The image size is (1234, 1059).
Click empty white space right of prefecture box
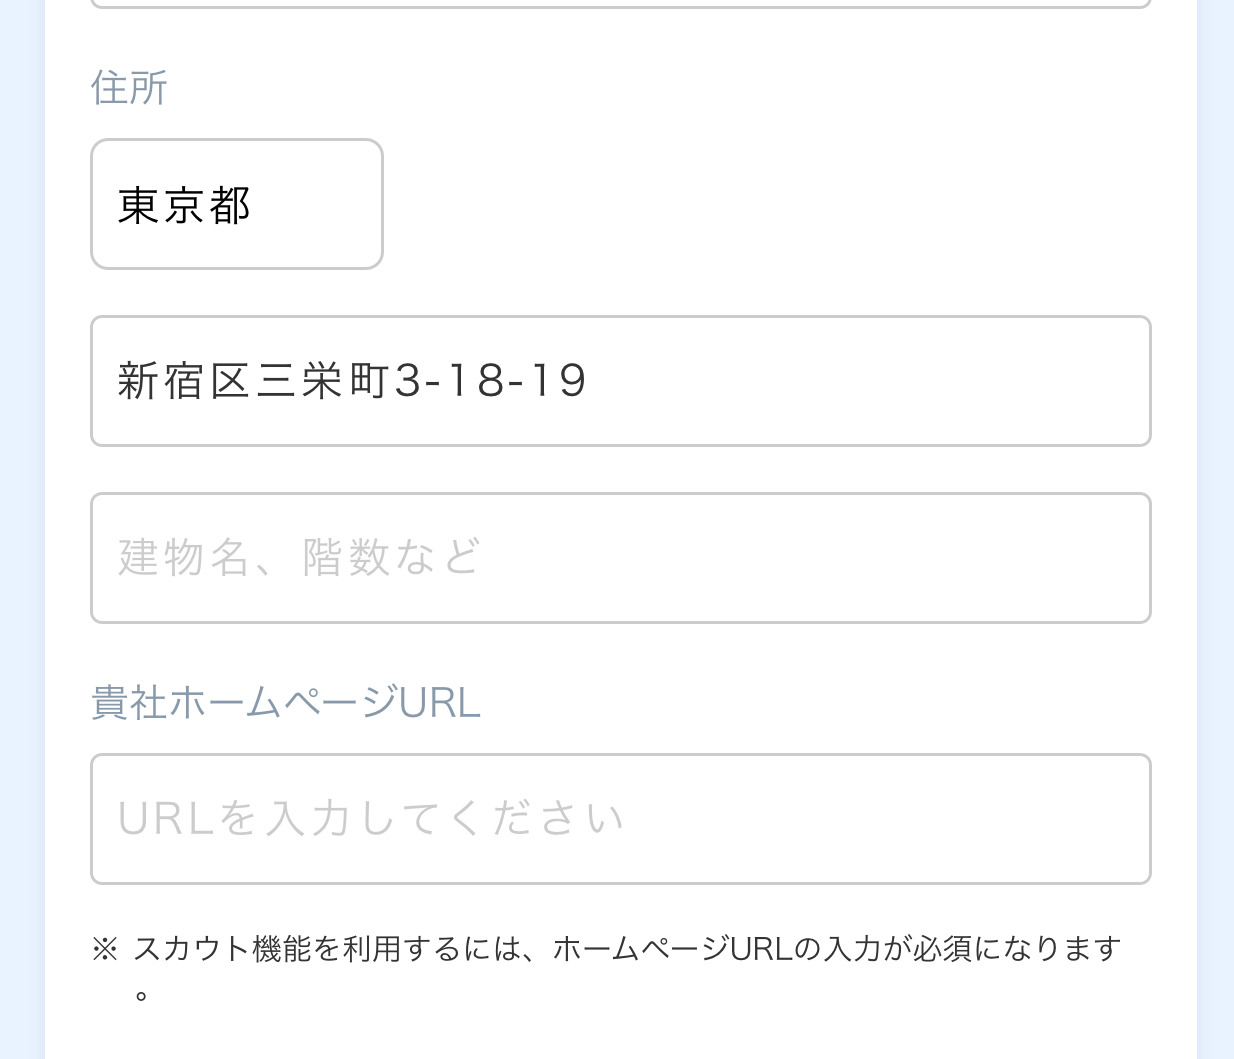[x=760, y=204]
